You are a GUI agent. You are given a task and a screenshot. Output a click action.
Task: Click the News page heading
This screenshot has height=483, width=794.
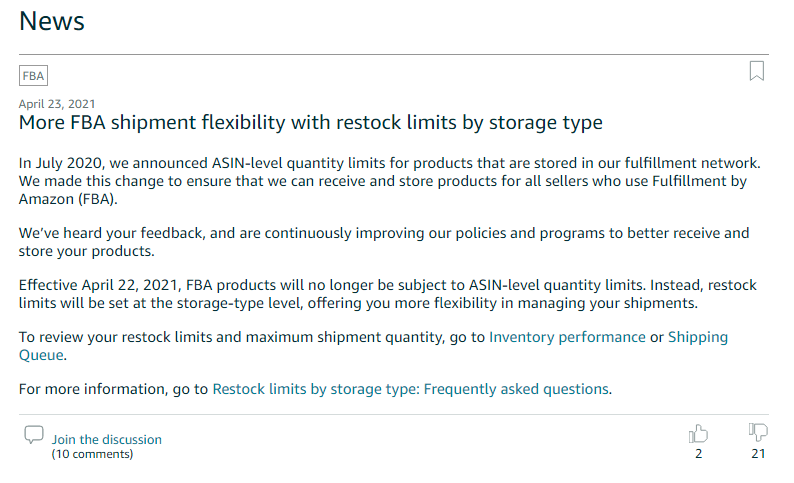tap(52, 21)
